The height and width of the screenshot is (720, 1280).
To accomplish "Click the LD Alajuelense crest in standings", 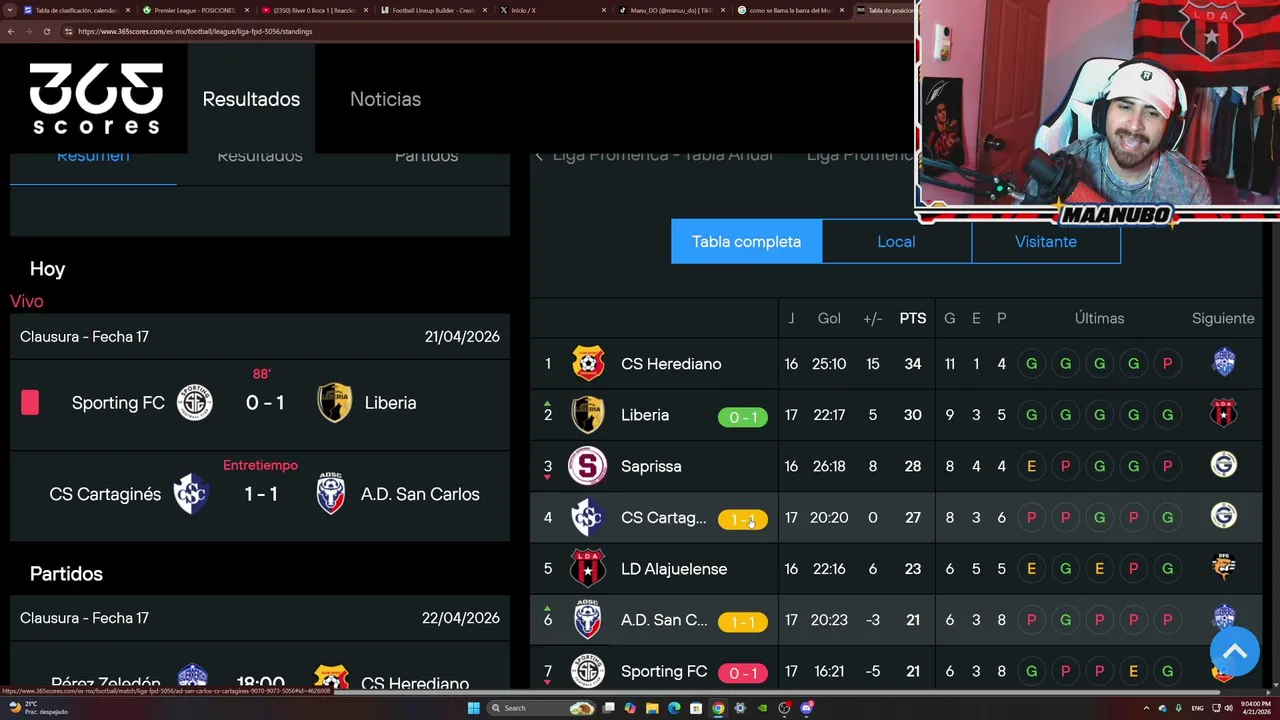I will tap(588, 569).
